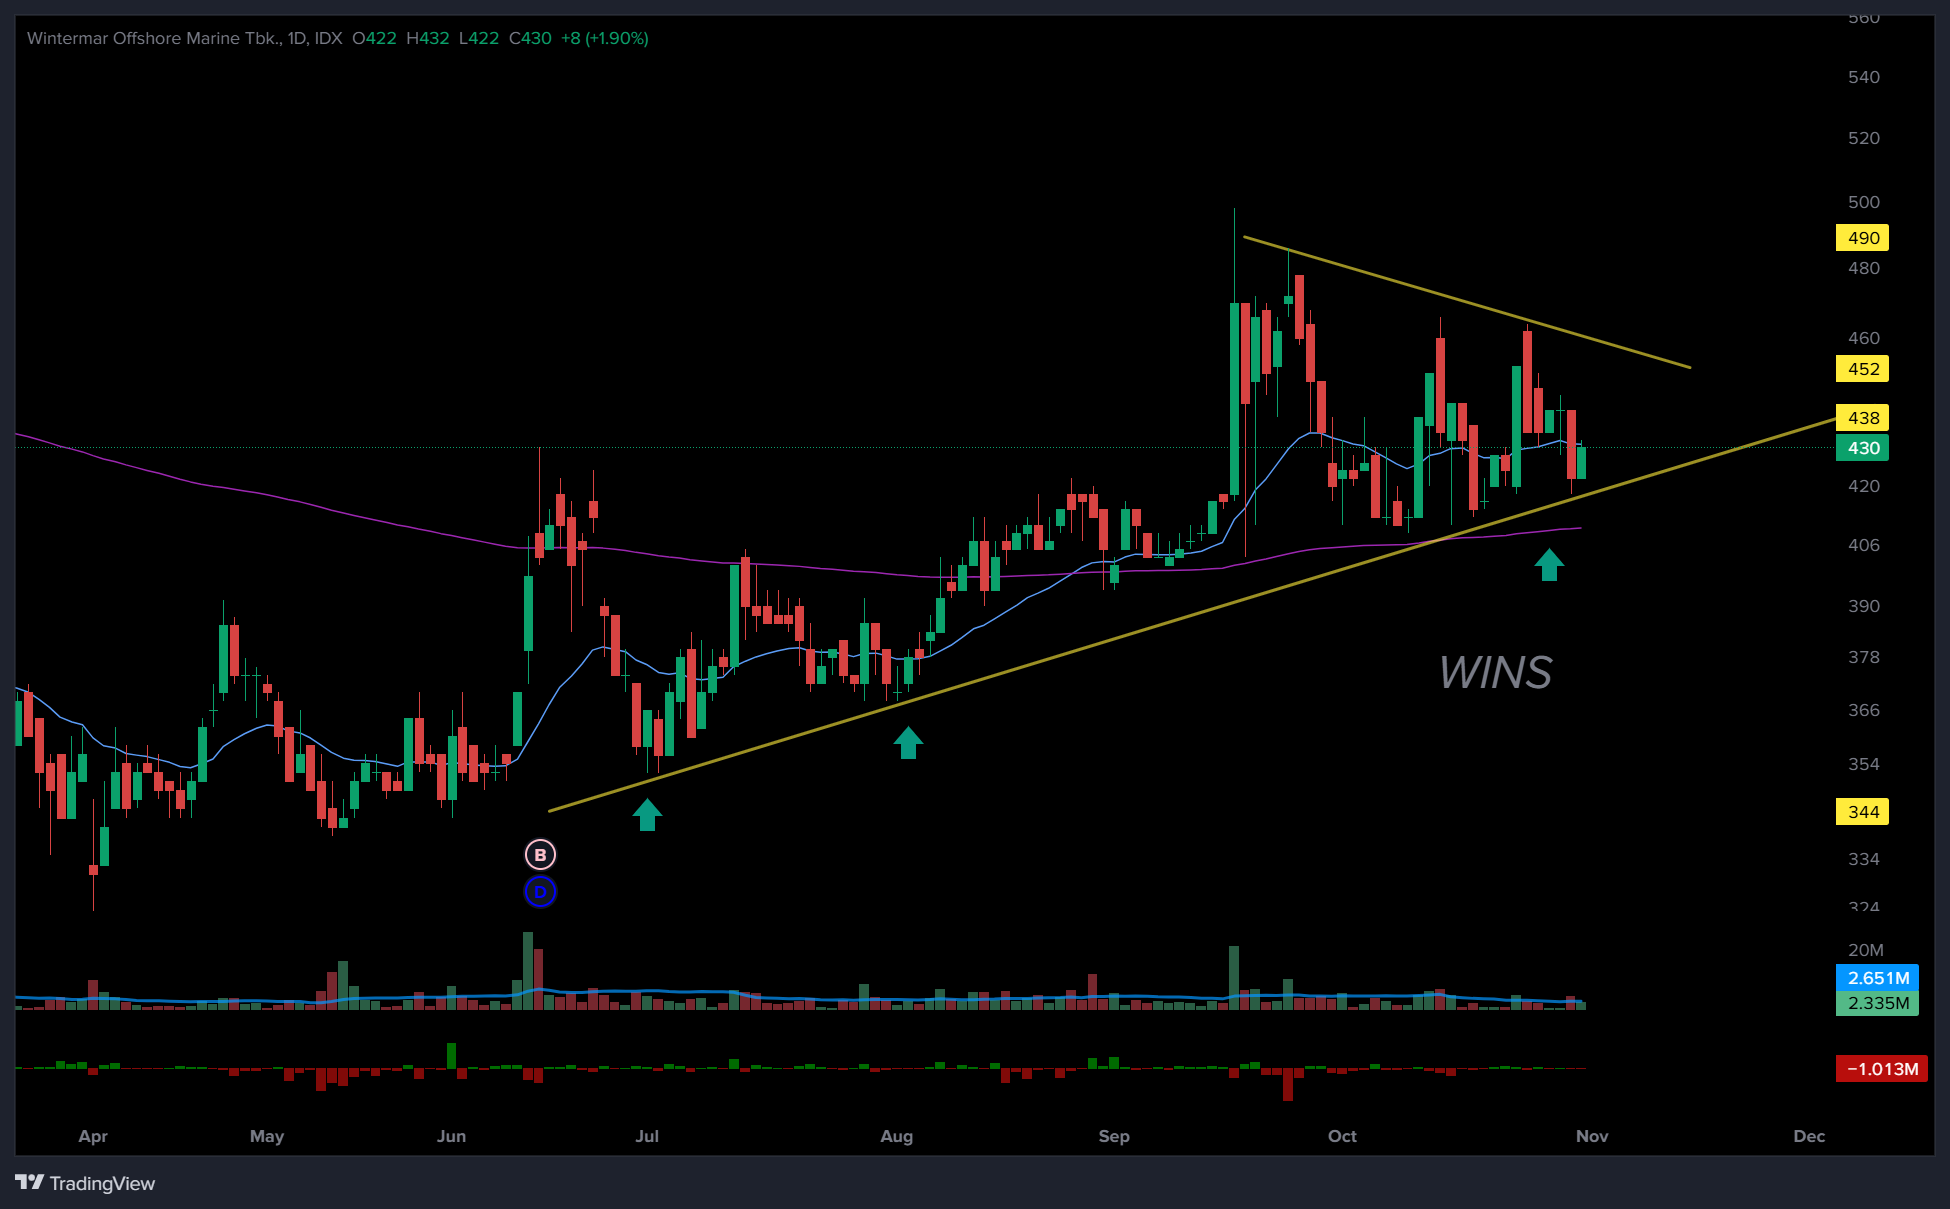This screenshot has width=1950, height=1209.
Task: Select the yellow 344 price label
Action: coord(1862,812)
